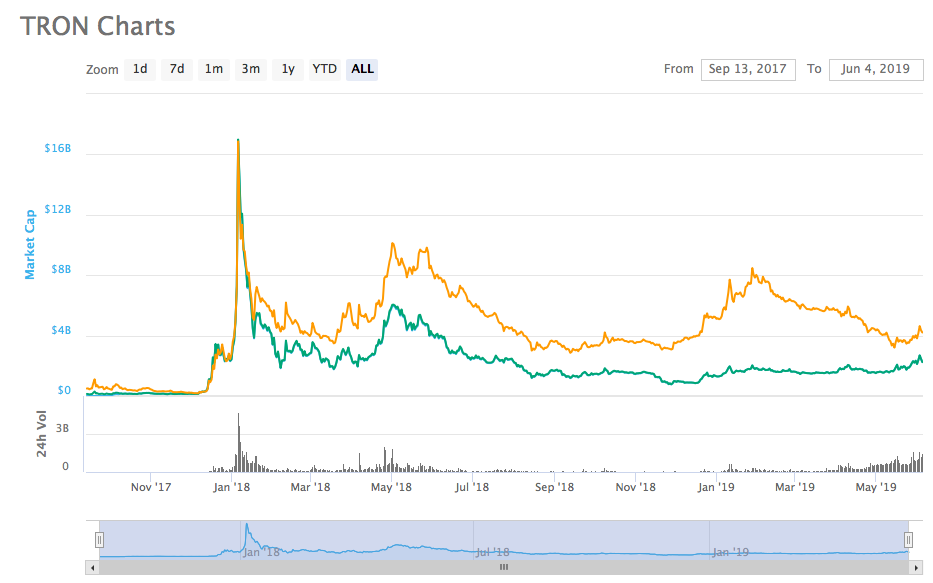Click the Zoom label
This screenshot has height=583, width=933.
102,70
